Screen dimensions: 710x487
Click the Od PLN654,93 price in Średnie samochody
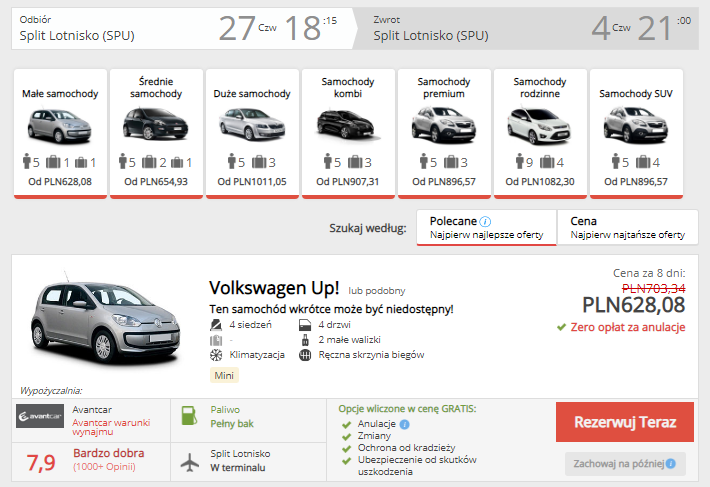[x=156, y=182]
